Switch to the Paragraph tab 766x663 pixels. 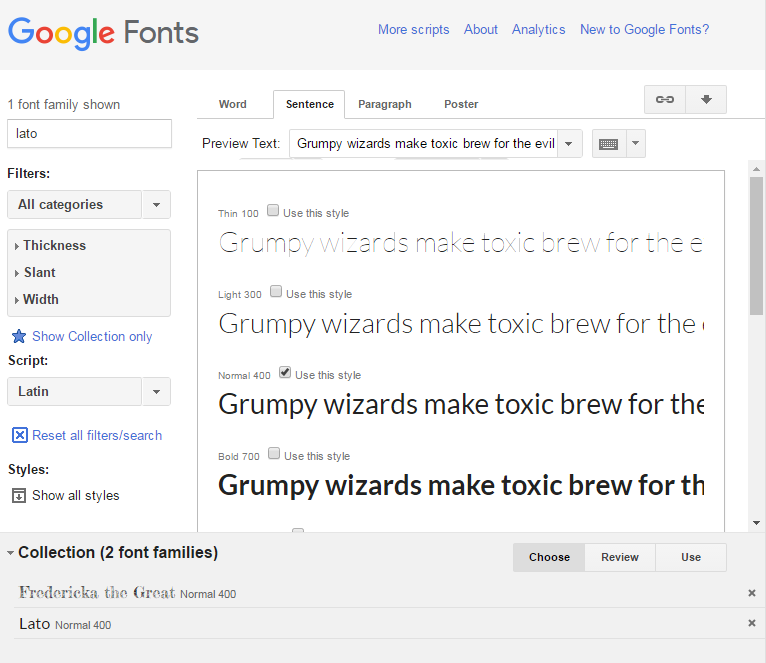pyautogui.click(x=384, y=104)
